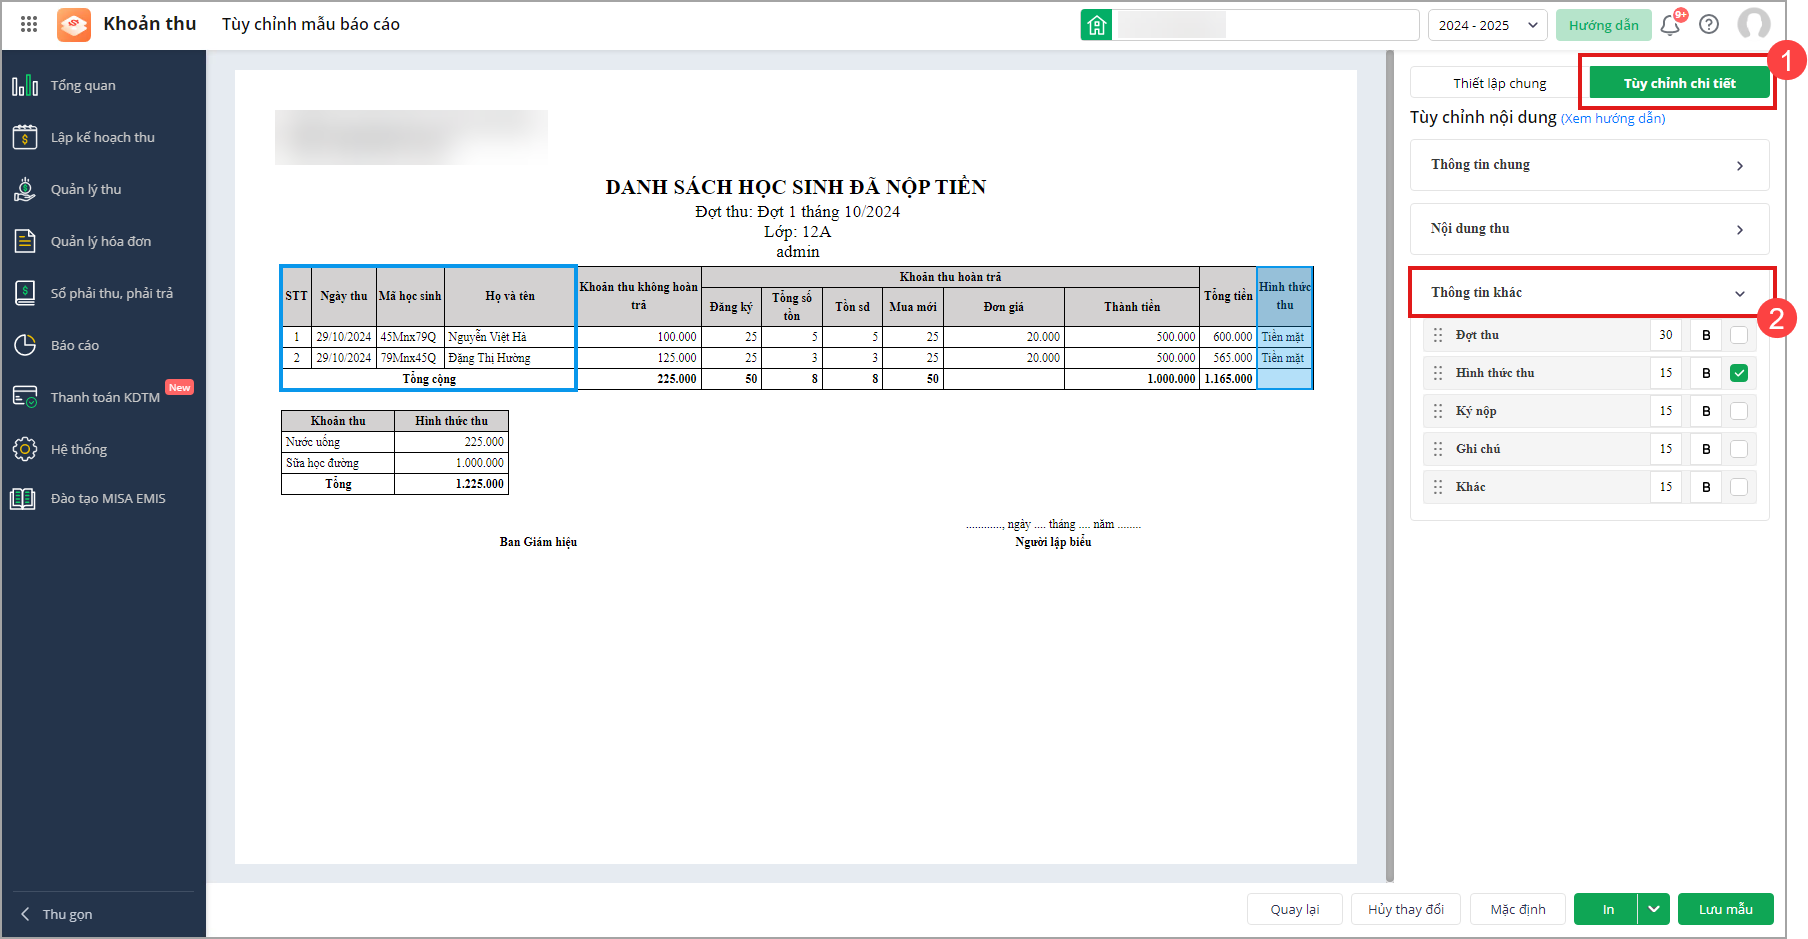Click the report preview vertical scrollbar

point(1390,466)
